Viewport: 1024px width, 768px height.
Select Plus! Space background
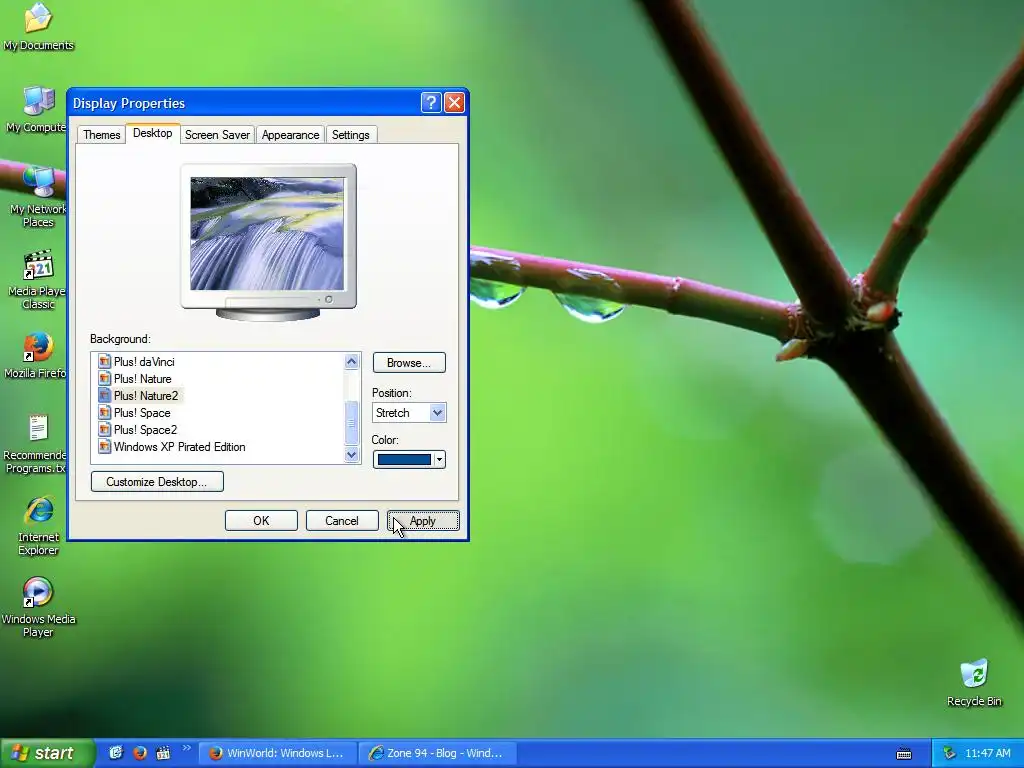(135, 413)
